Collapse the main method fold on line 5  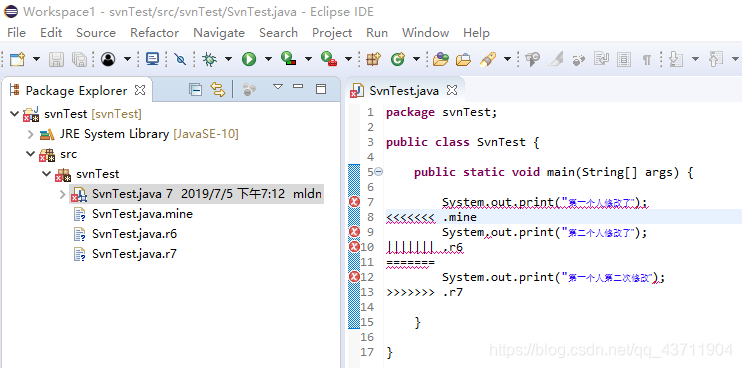tap(379, 172)
